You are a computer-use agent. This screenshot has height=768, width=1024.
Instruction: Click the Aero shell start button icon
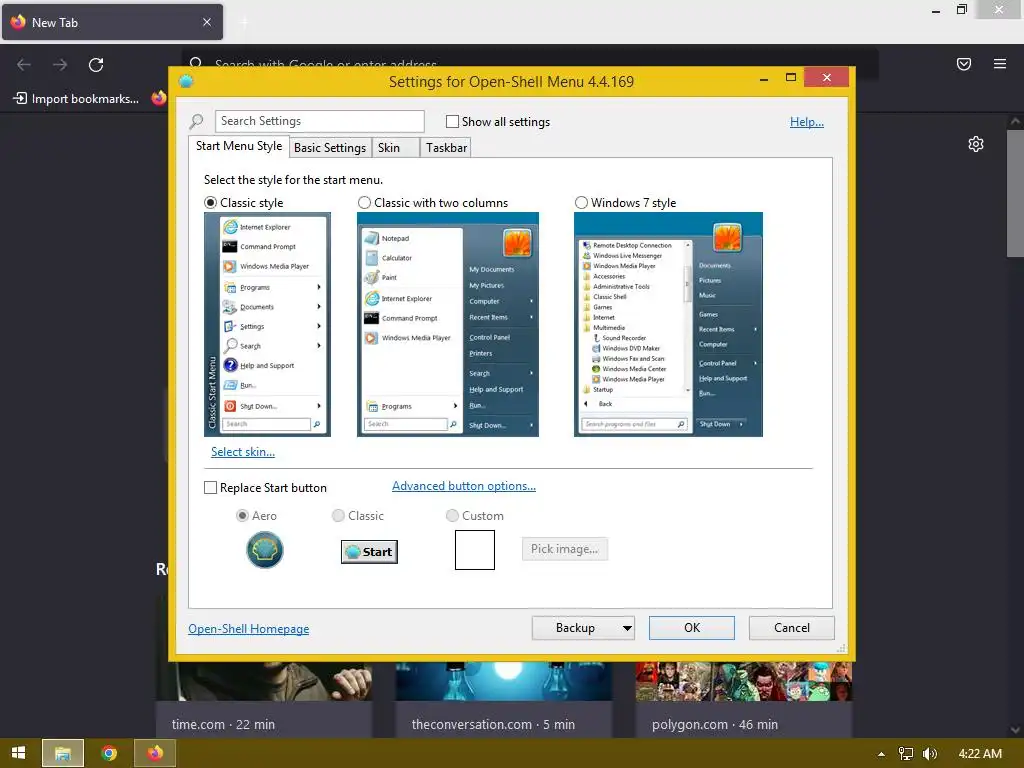pyautogui.click(x=264, y=550)
